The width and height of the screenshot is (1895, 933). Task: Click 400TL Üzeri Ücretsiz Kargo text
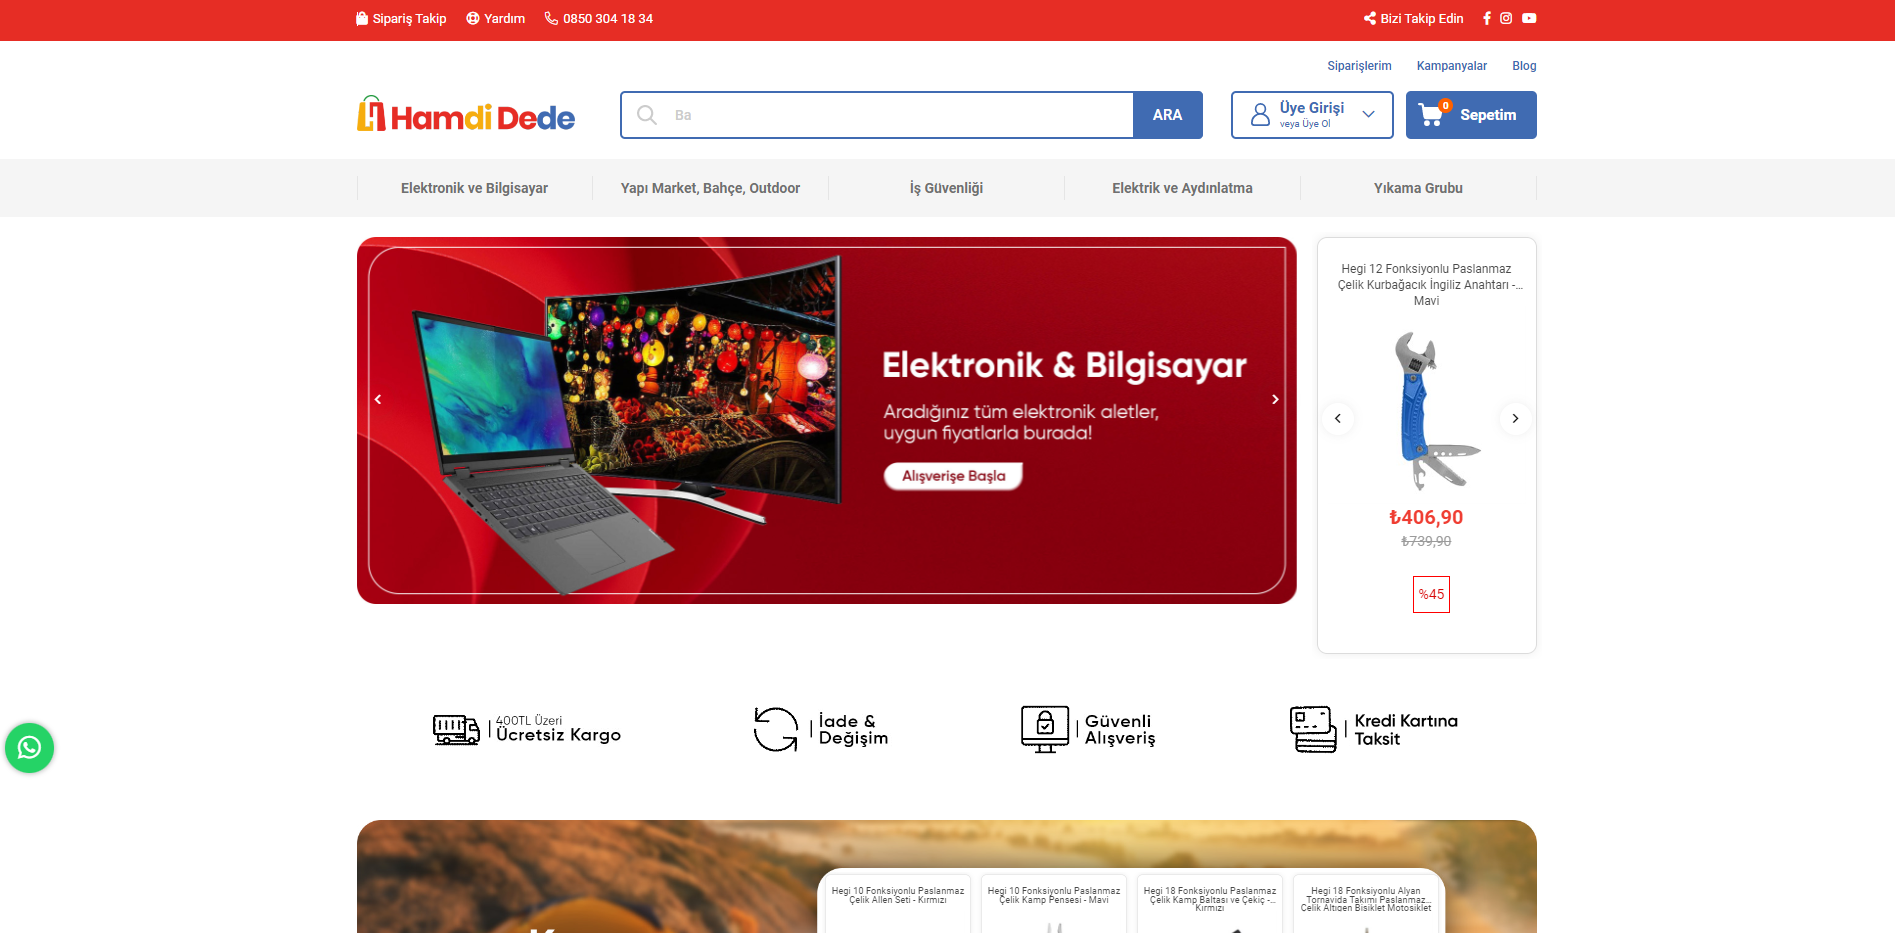coord(558,729)
